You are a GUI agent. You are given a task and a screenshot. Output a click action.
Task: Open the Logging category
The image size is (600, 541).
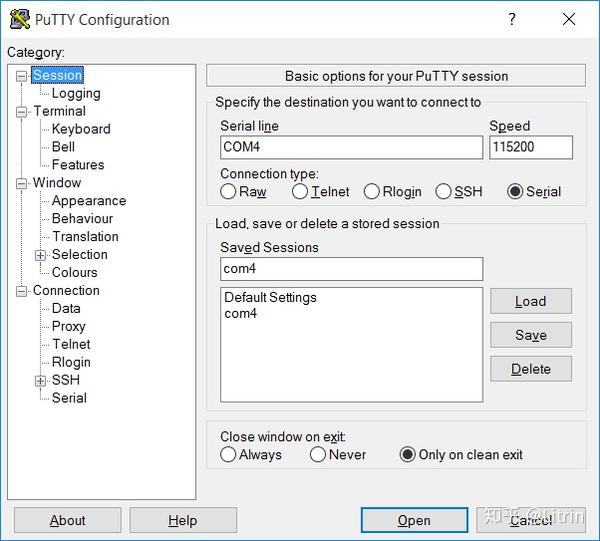(76, 94)
